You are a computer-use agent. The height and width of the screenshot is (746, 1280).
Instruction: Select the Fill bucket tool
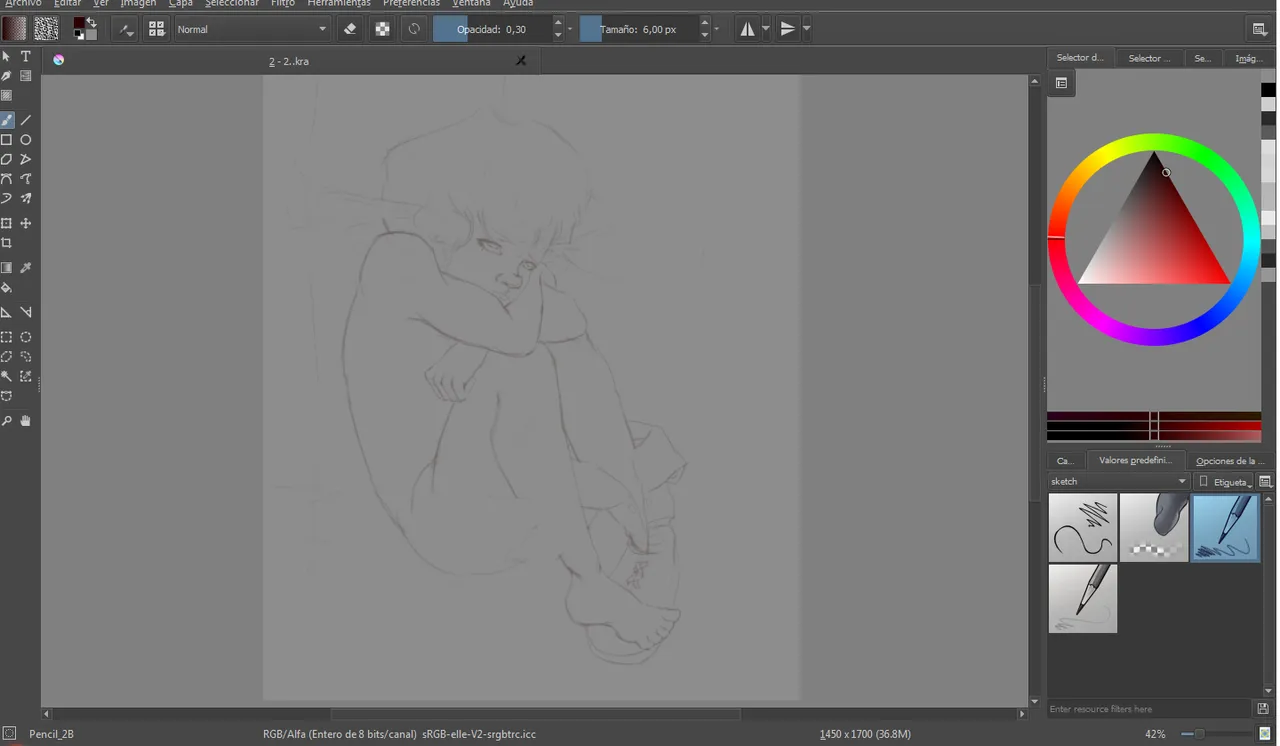coord(7,288)
